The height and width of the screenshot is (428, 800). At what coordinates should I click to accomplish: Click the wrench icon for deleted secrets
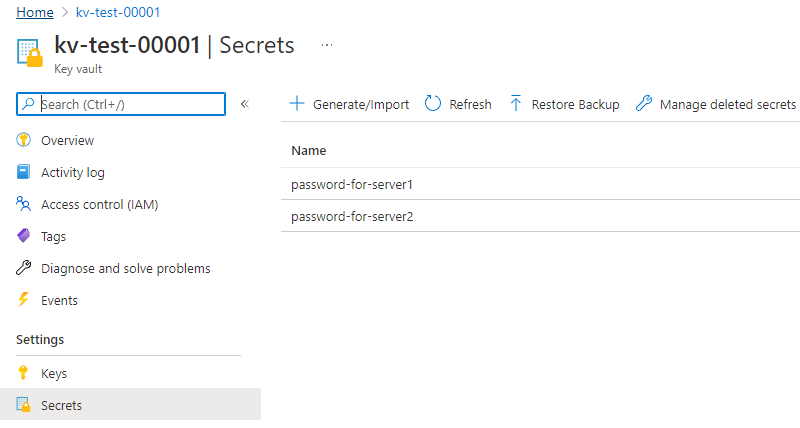pyautogui.click(x=644, y=104)
